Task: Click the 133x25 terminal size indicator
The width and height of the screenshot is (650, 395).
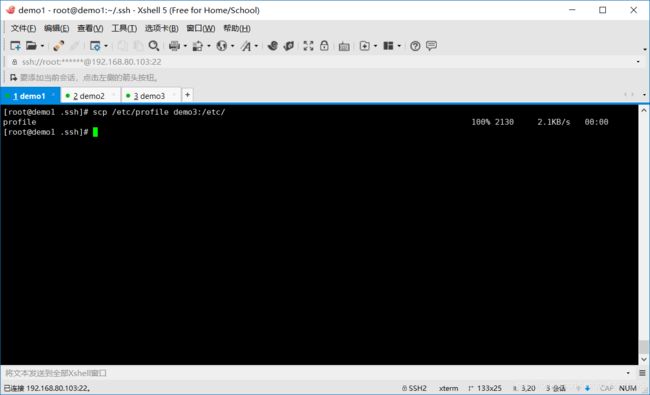Action: [x=485, y=388]
